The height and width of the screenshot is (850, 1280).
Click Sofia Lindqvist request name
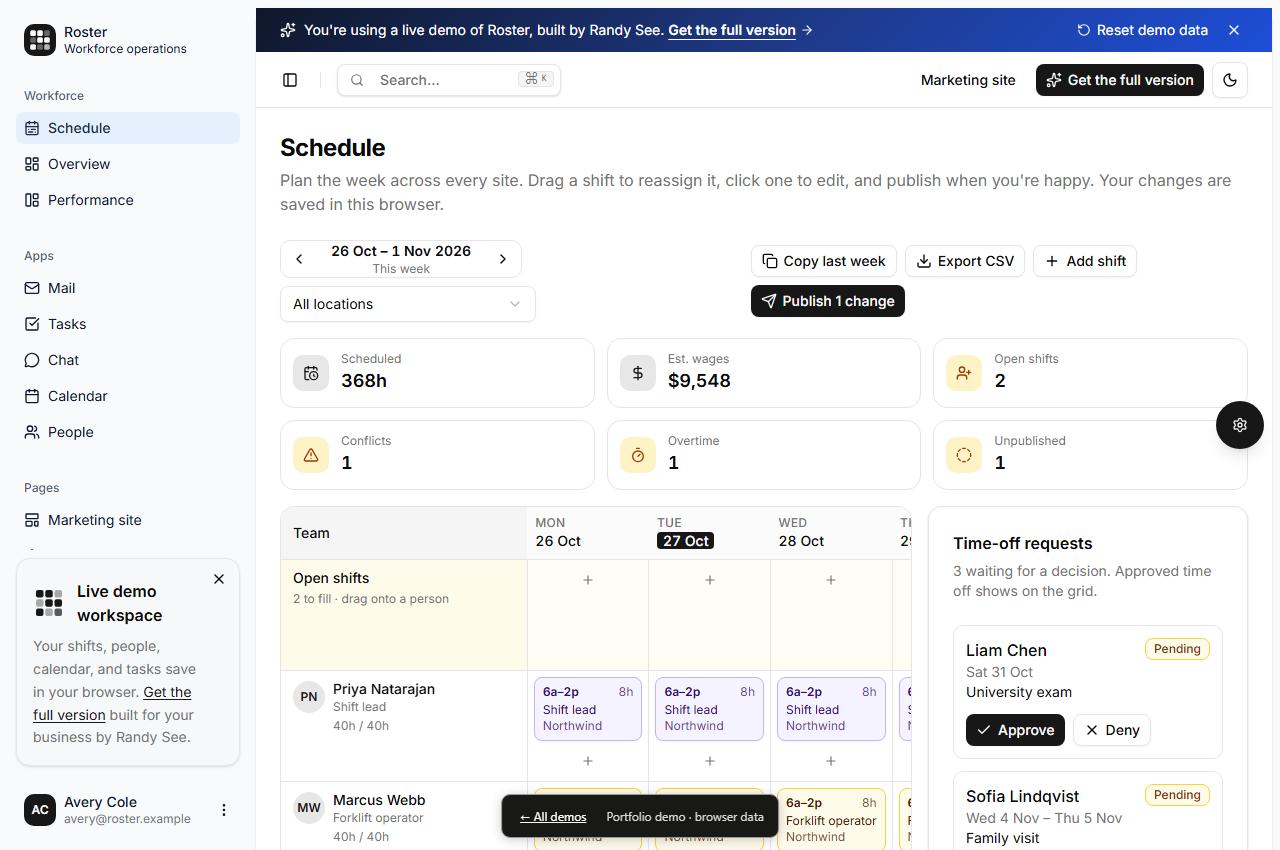coord(1022,796)
